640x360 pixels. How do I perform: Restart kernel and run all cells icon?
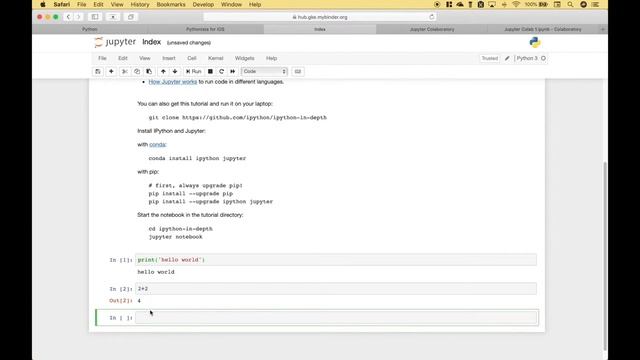tap(233, 71)
